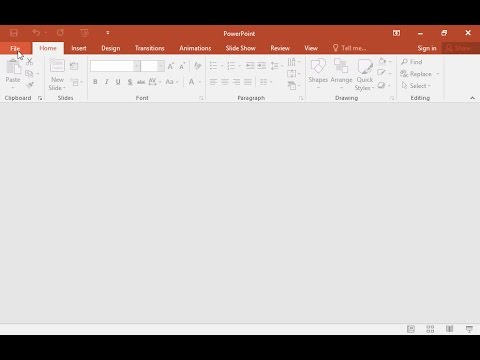Image resolution: width=480 pixels, height=360 pixels.
Task: Open the File tab
Action: click(x=15, y=48)
